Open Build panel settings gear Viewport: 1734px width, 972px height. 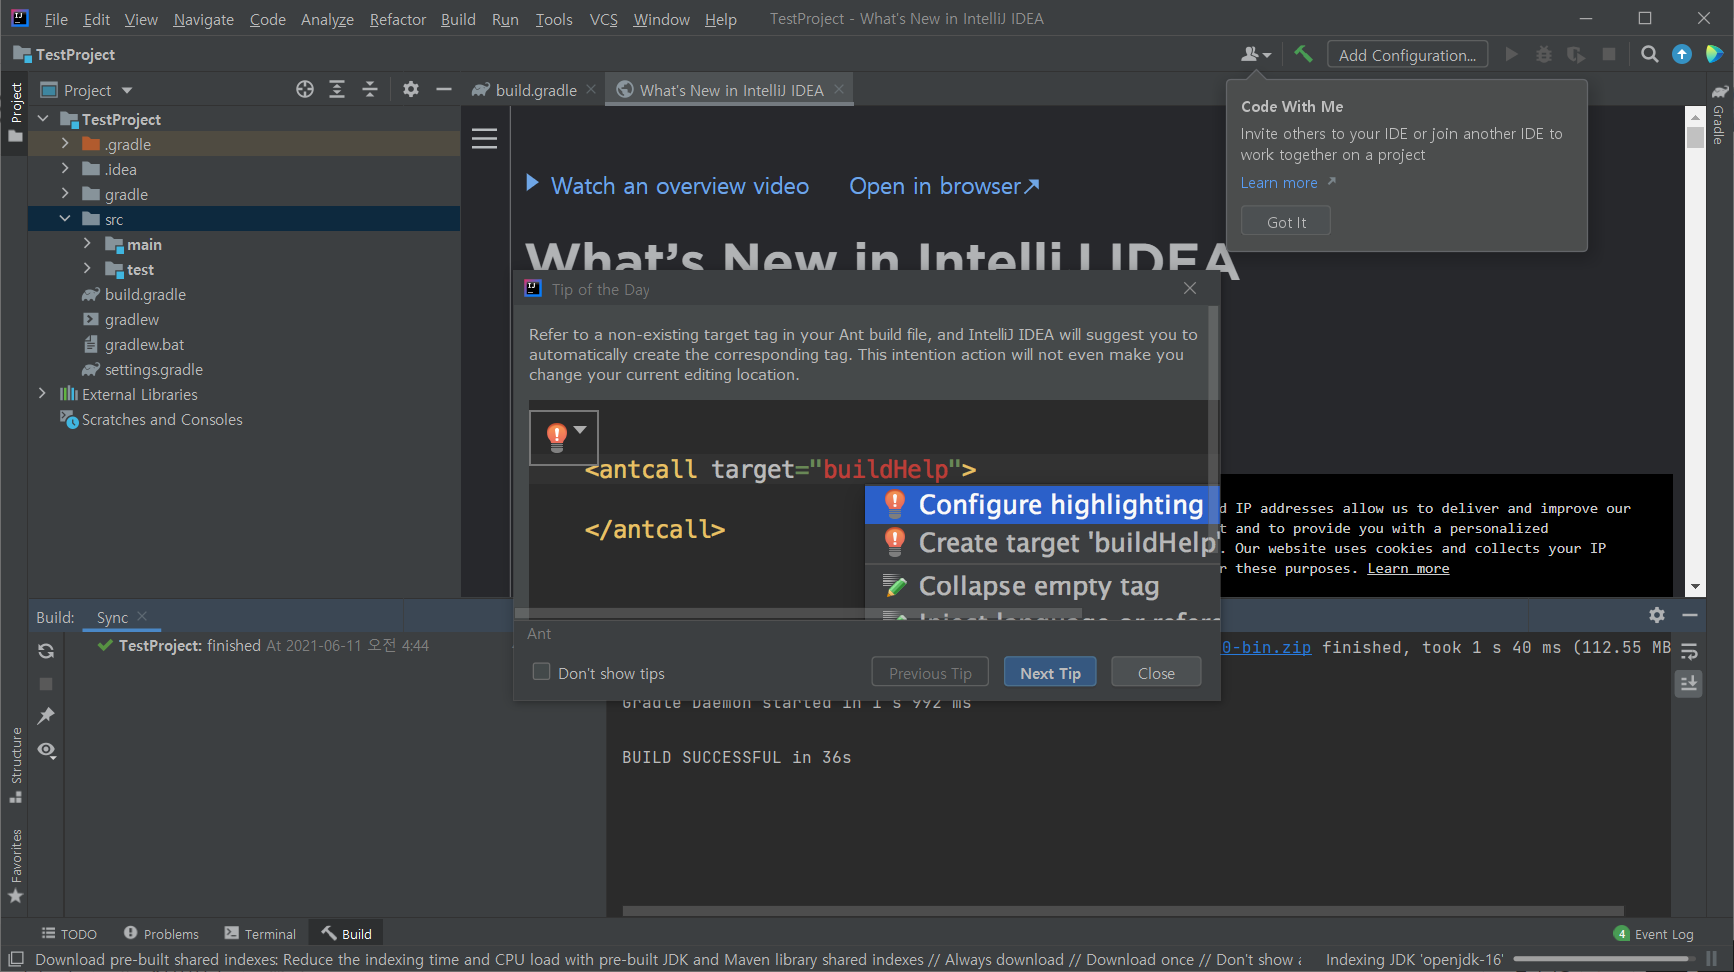click(1657, 615)
